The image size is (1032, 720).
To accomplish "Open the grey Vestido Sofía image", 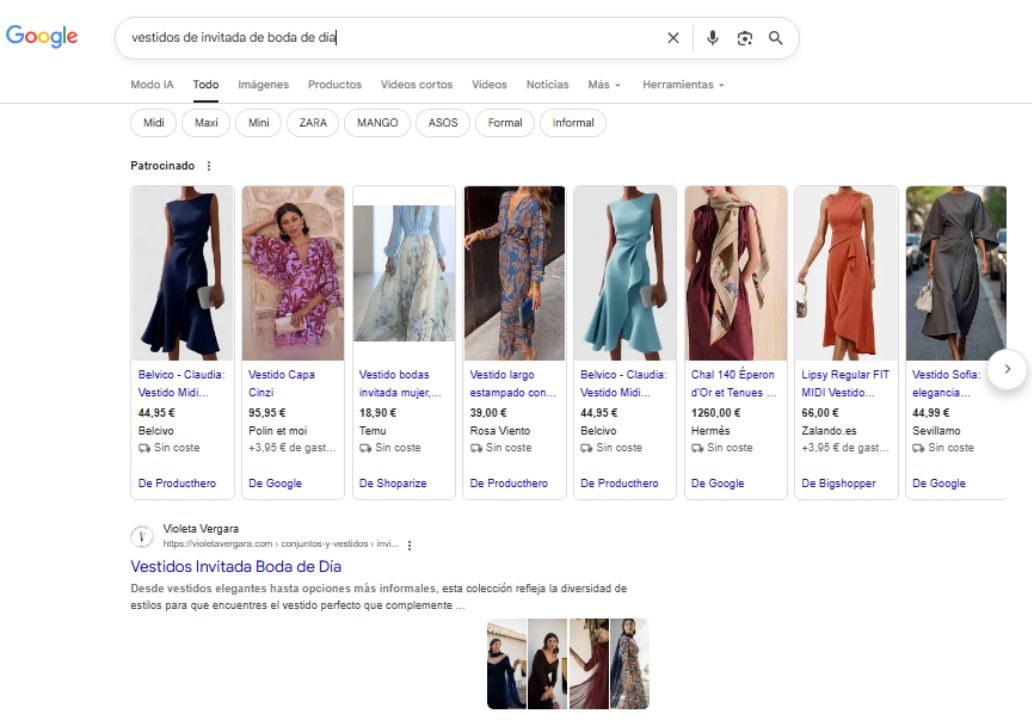I will pos(956,273).
